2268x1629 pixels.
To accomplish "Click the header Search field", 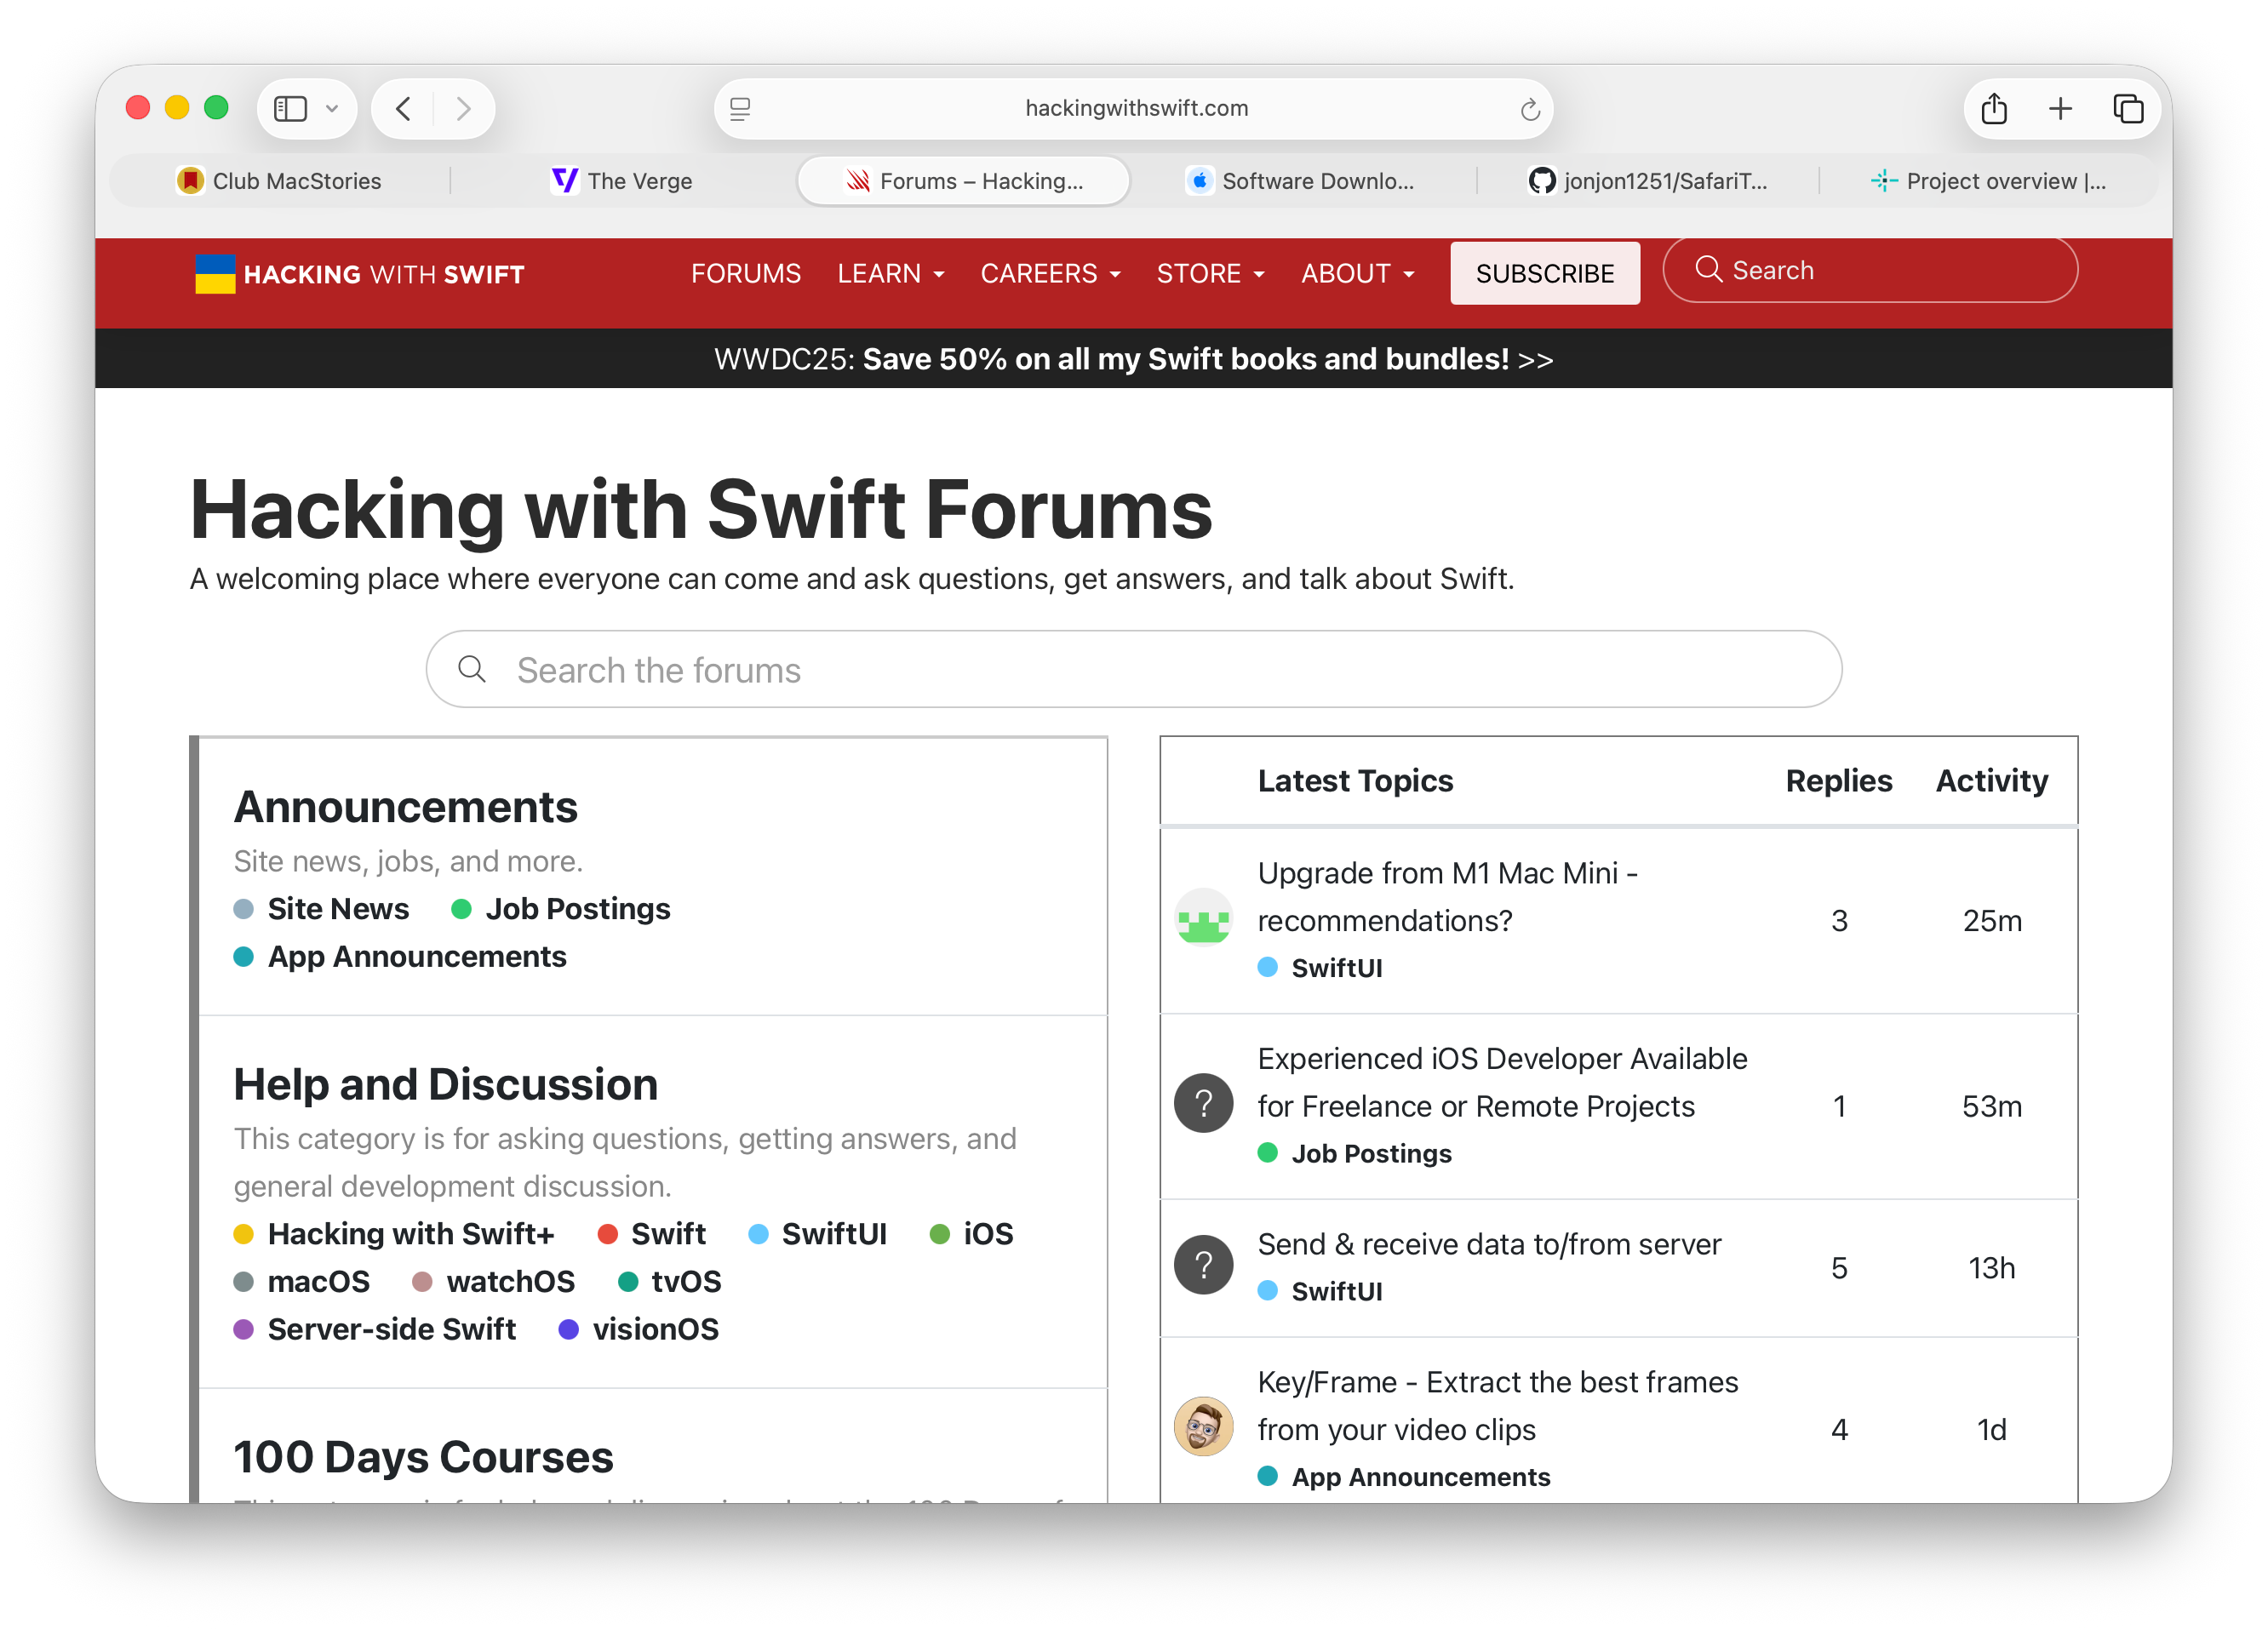I will [x=1870, y=270].
